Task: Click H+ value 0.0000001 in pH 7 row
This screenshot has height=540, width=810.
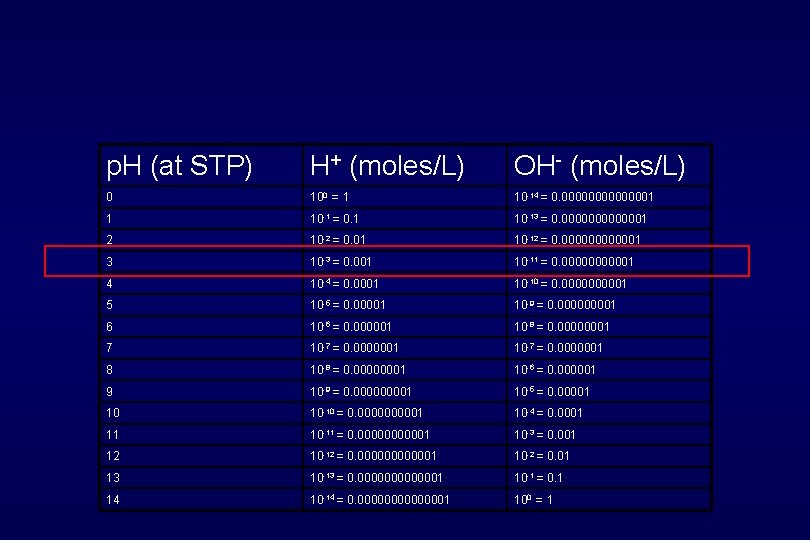Action: 354,348
